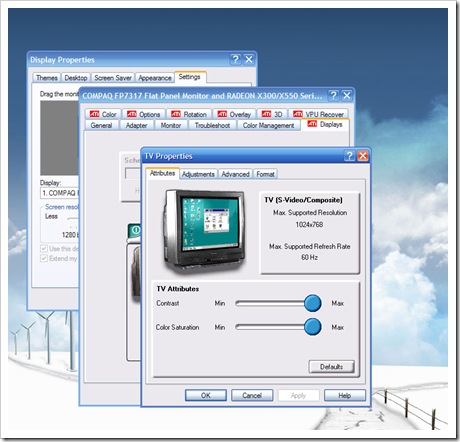Open the Display dropdown showing '1. COMPAQ'
The height and width of the screenshot is (442, 460).
coord(60,193)
